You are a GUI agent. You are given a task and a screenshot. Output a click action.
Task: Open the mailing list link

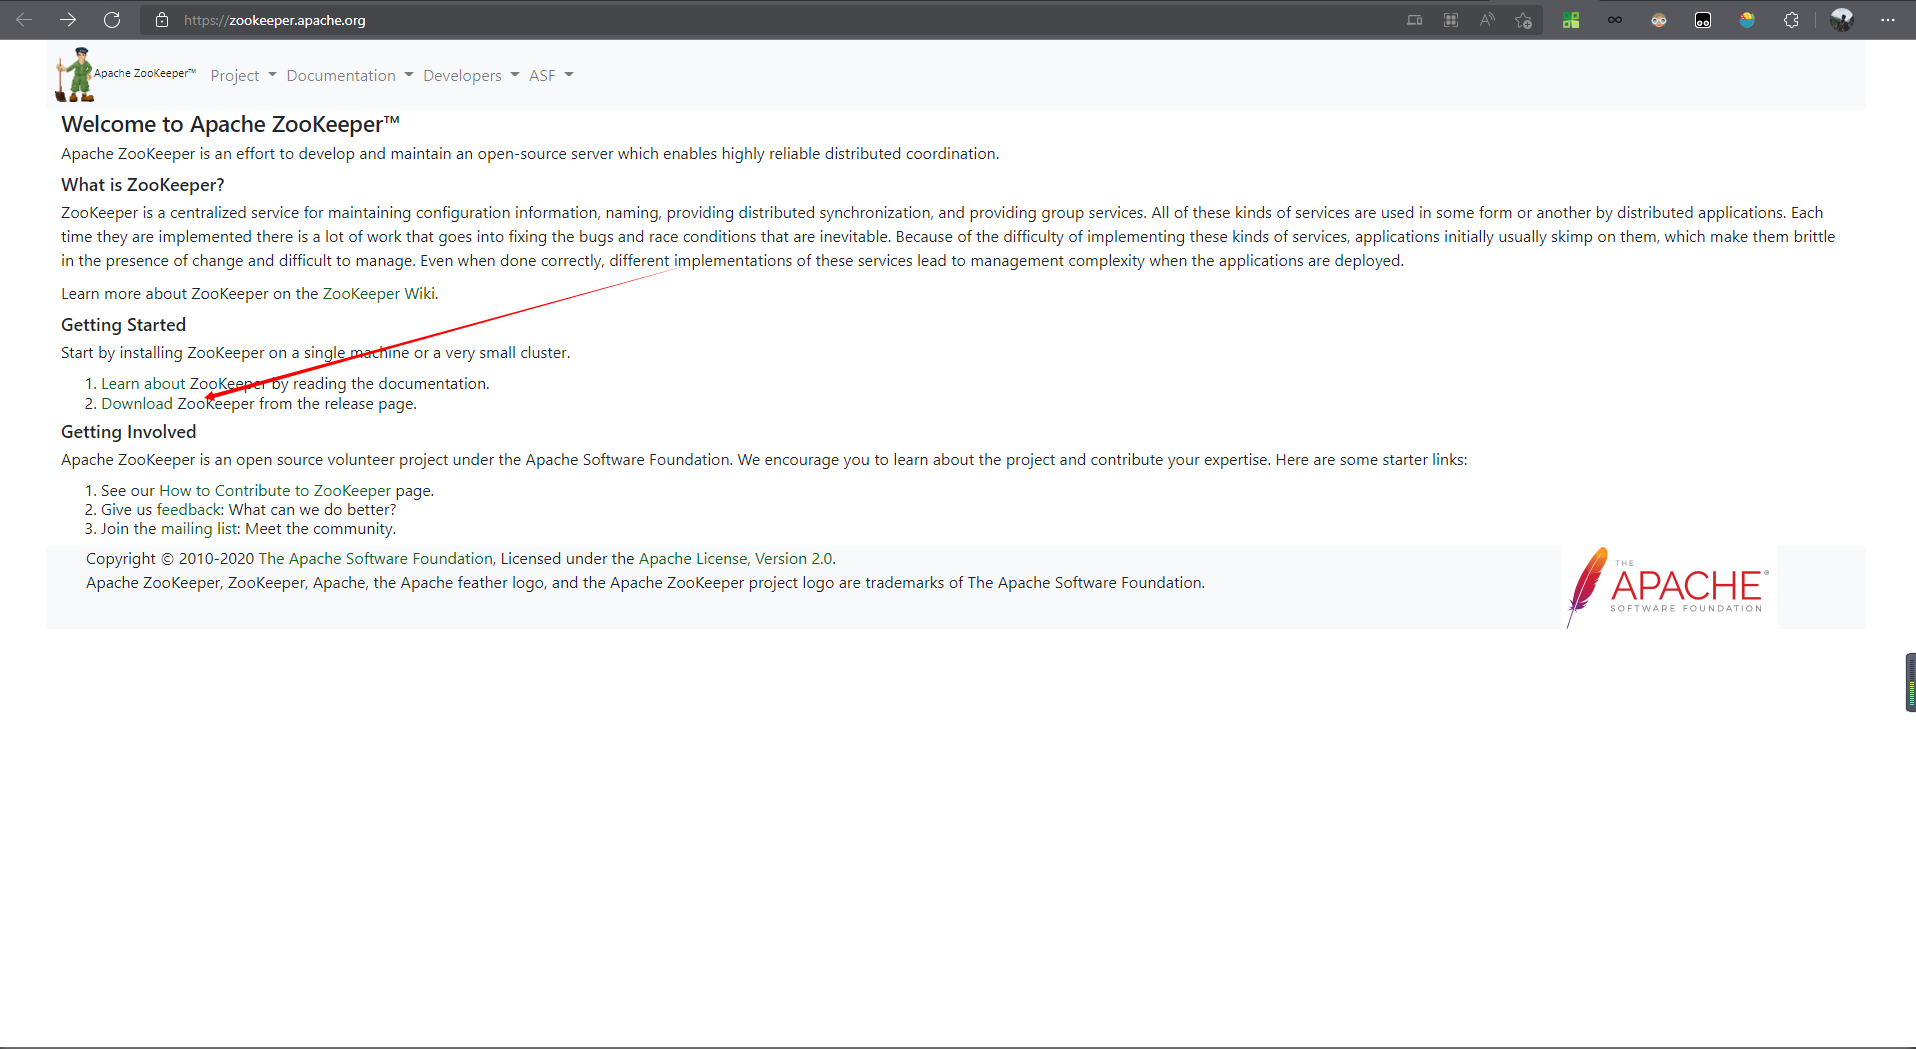[199, 529]
